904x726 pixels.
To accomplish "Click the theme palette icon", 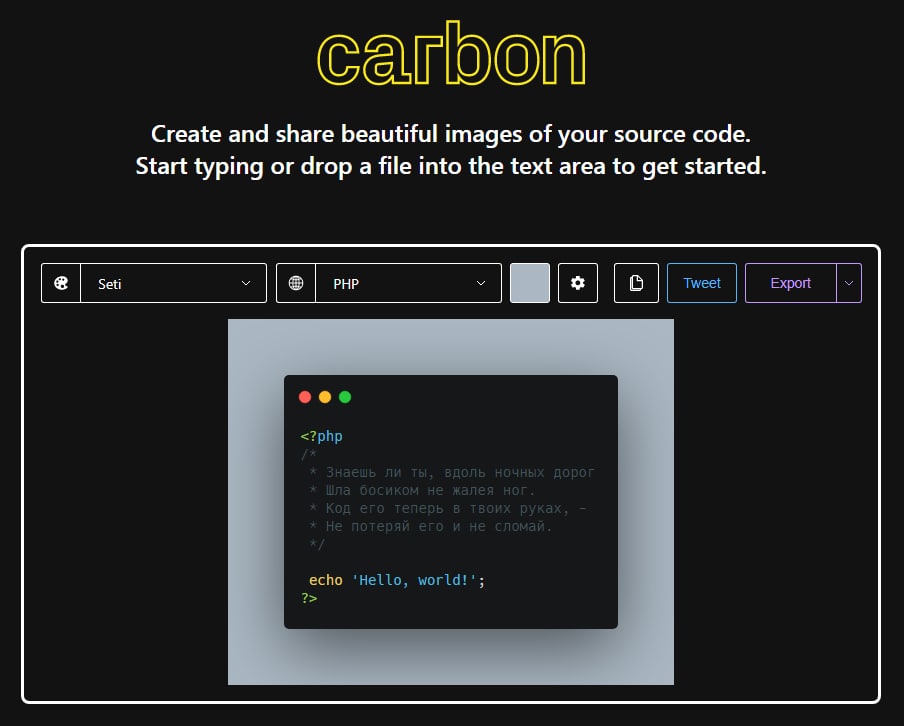I will click(x=61, y=283).
